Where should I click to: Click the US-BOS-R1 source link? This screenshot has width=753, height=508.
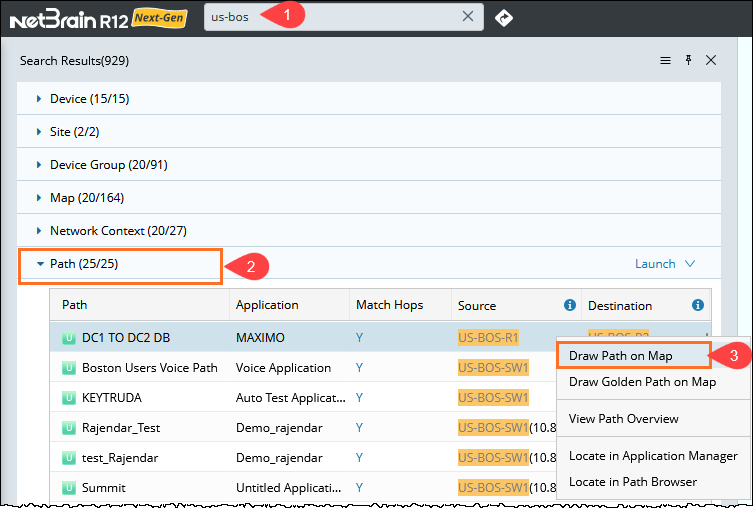488,338
